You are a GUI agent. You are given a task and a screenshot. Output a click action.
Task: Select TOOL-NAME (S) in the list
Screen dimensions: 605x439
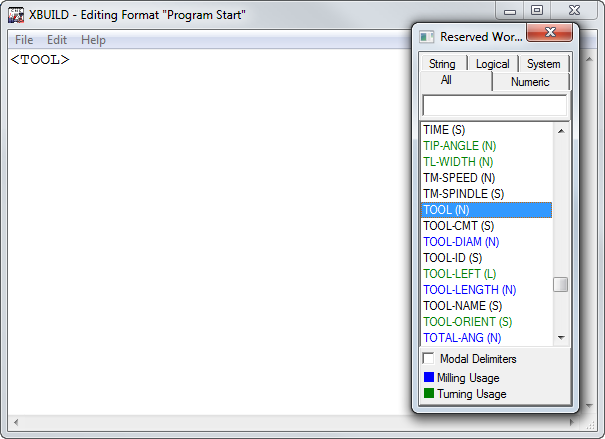(x=486, y=306)
